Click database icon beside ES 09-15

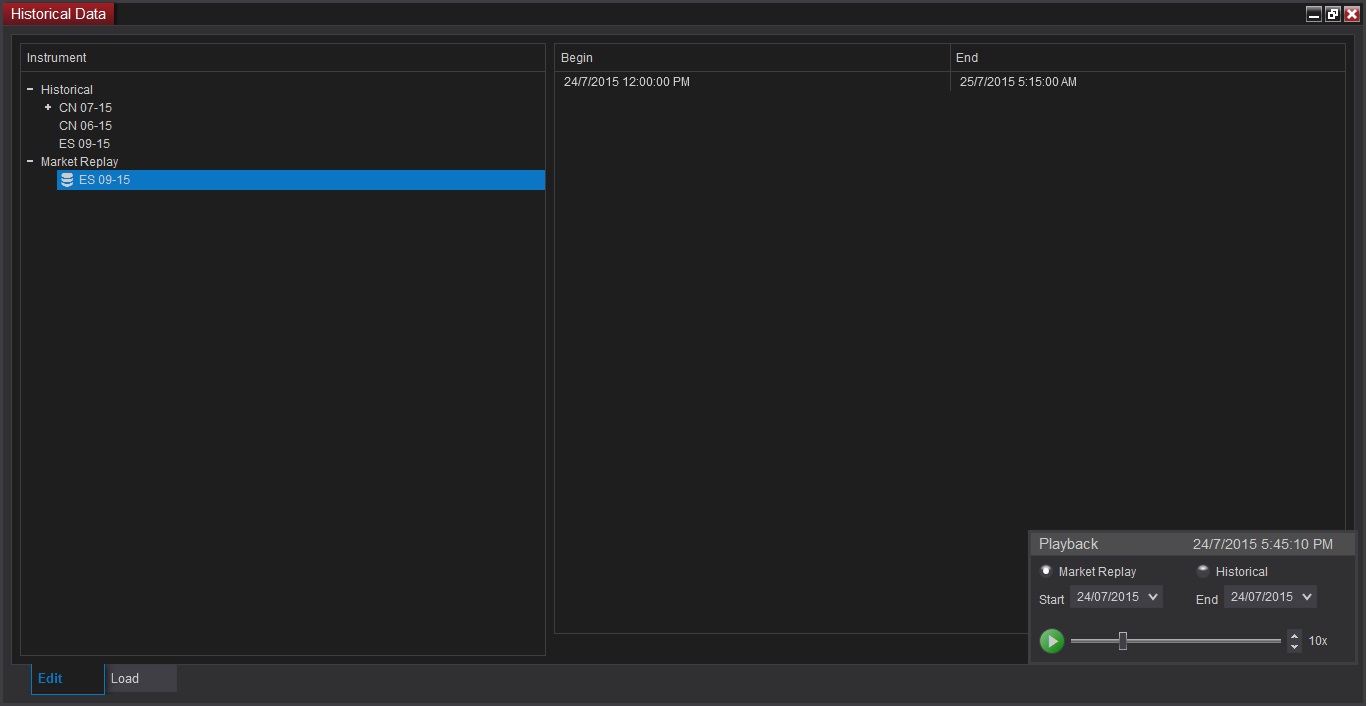coord(67,180)
